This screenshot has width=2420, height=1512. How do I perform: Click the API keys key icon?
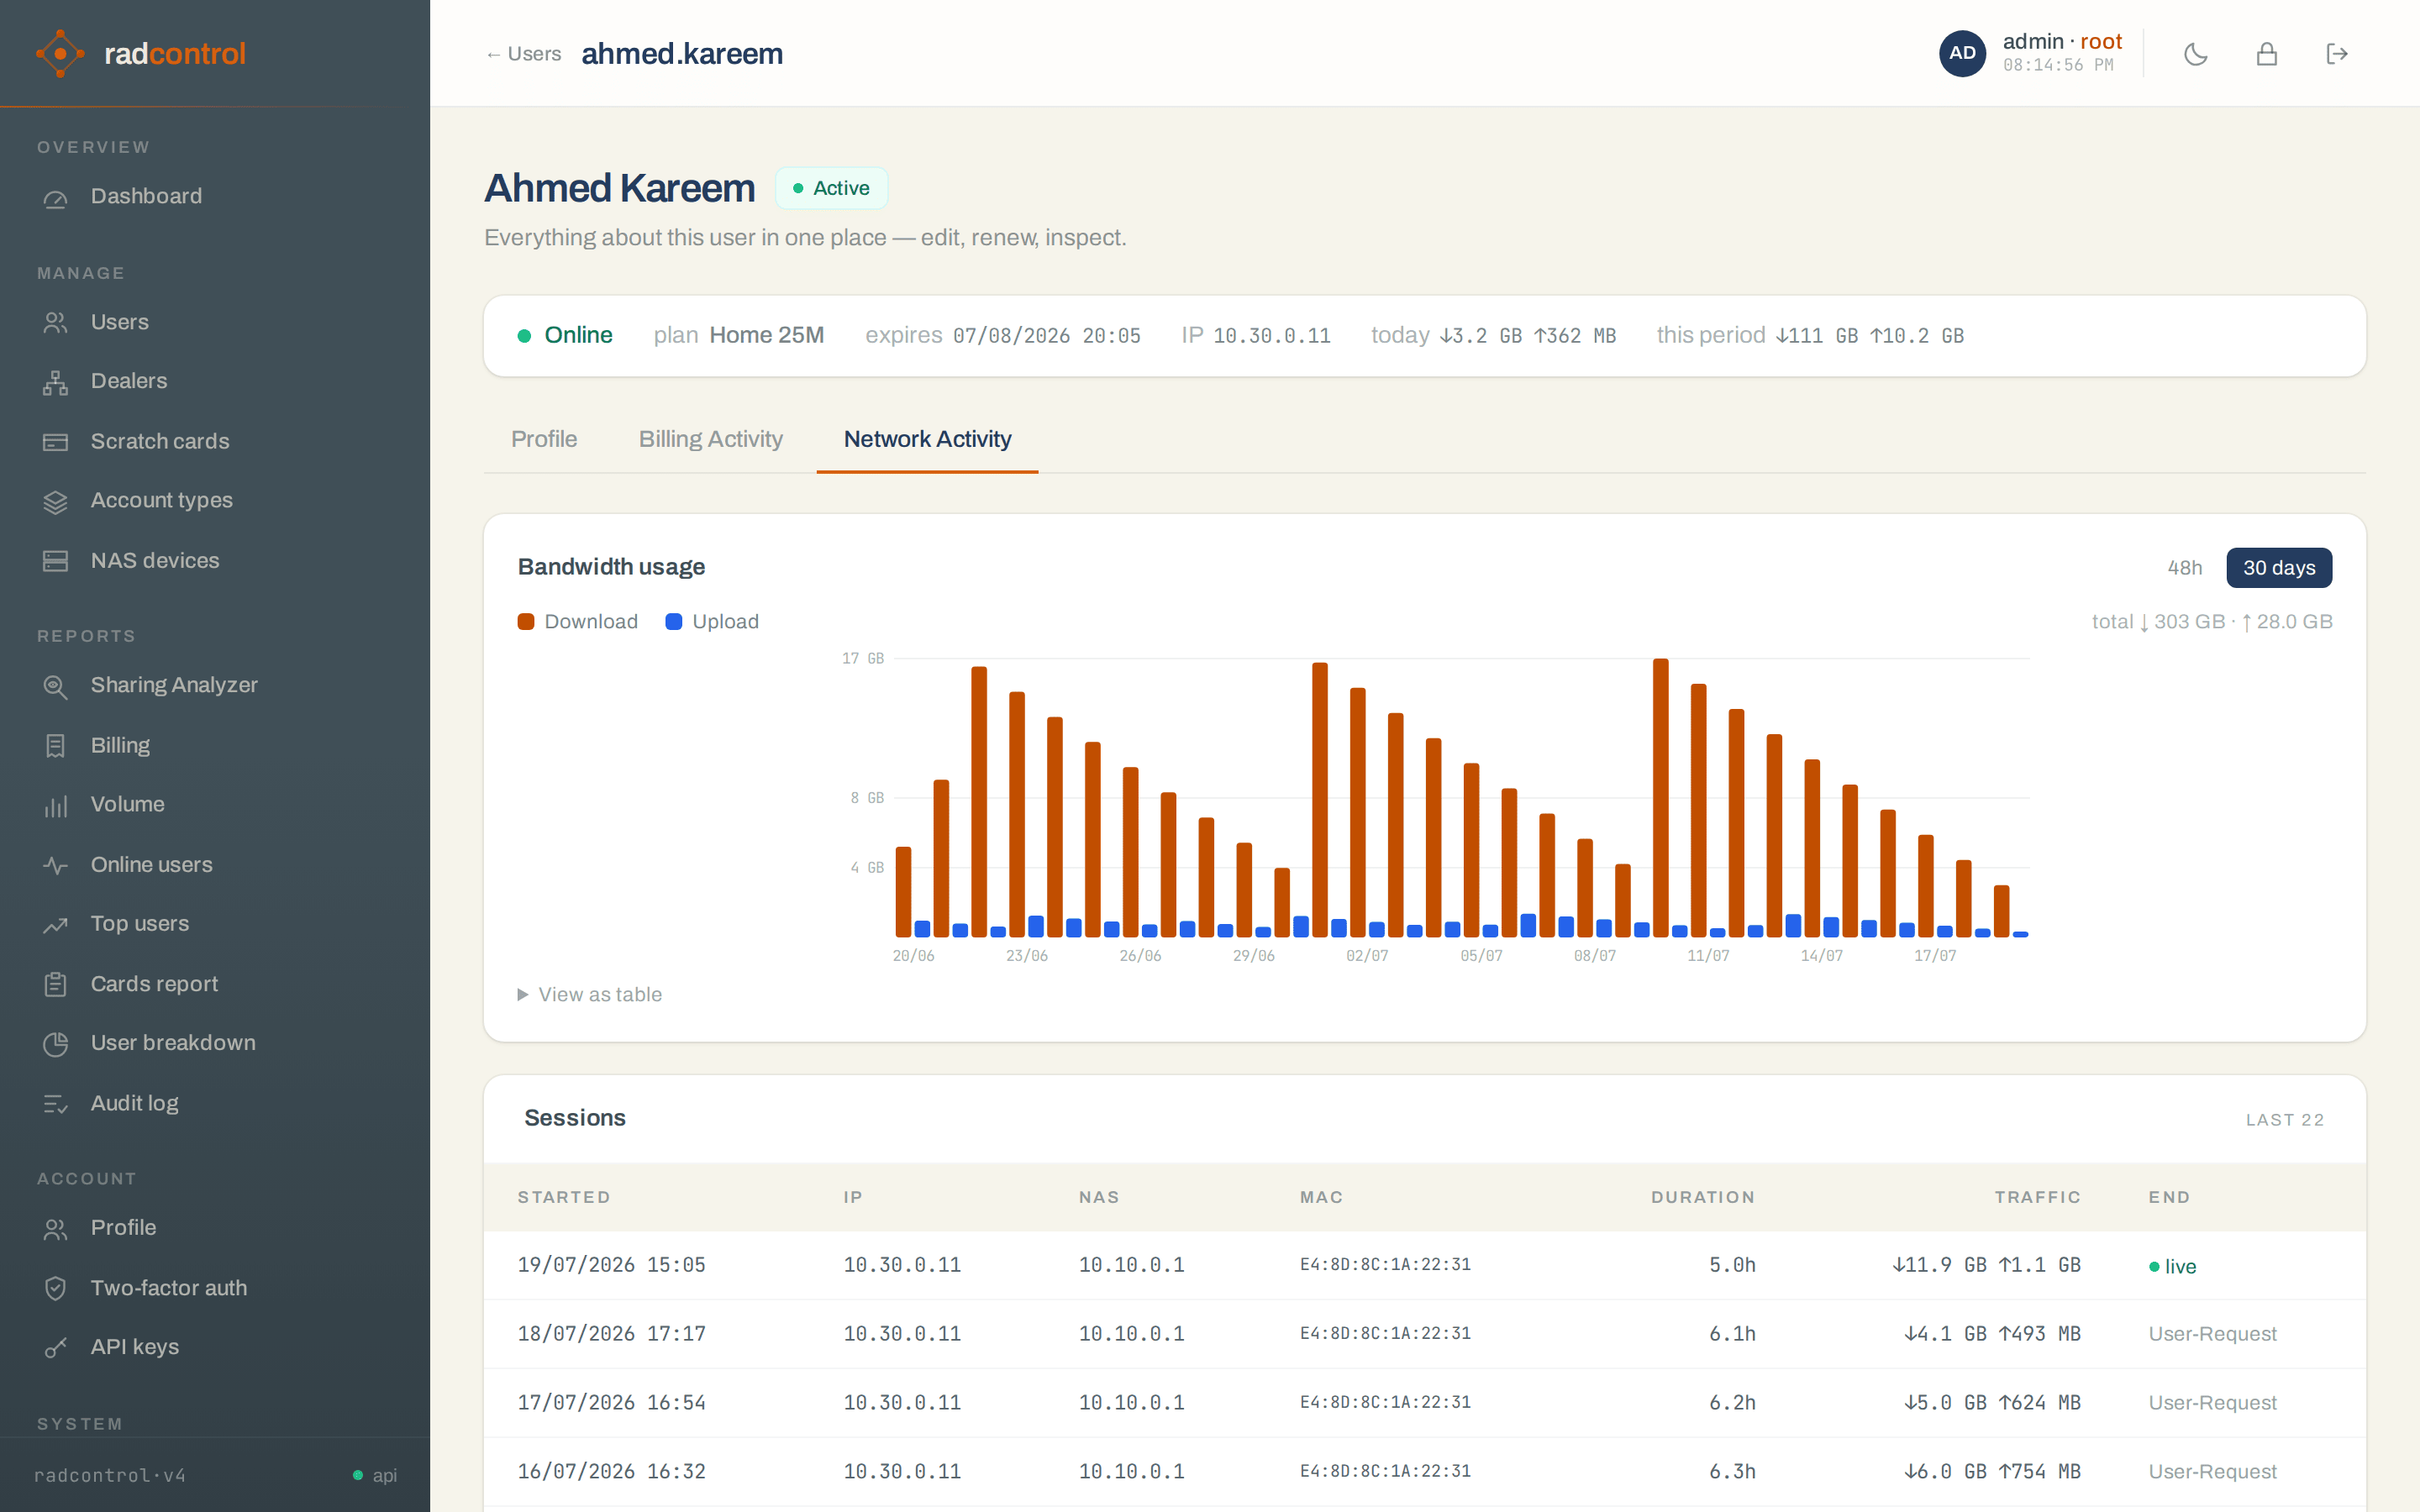[56, 1347]
